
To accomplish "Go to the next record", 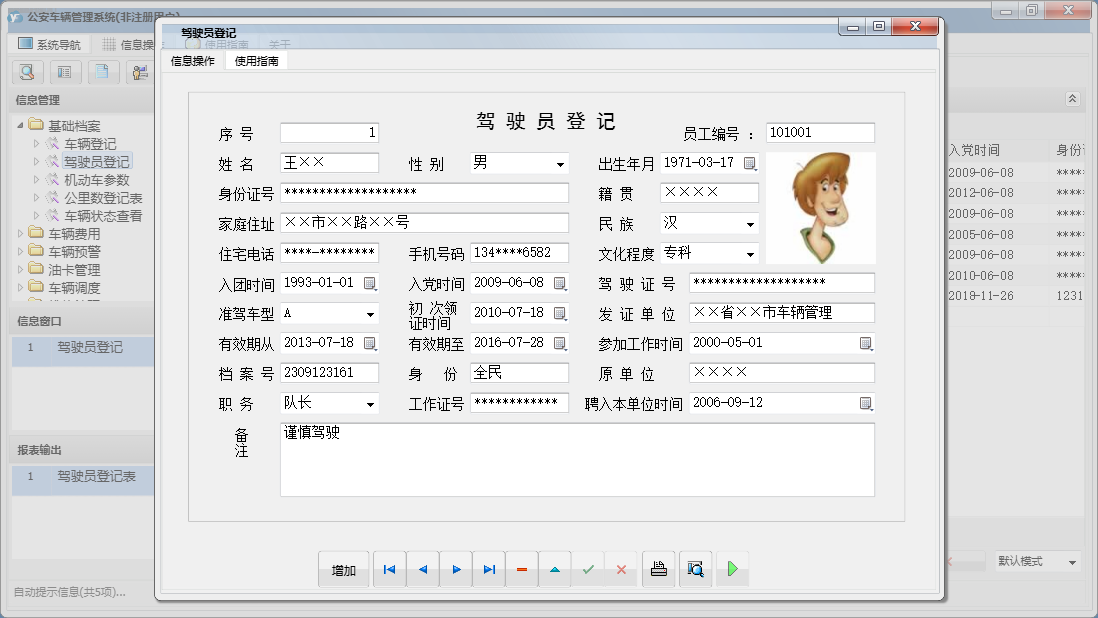I will pyautogui.click(x=456, y=570).
